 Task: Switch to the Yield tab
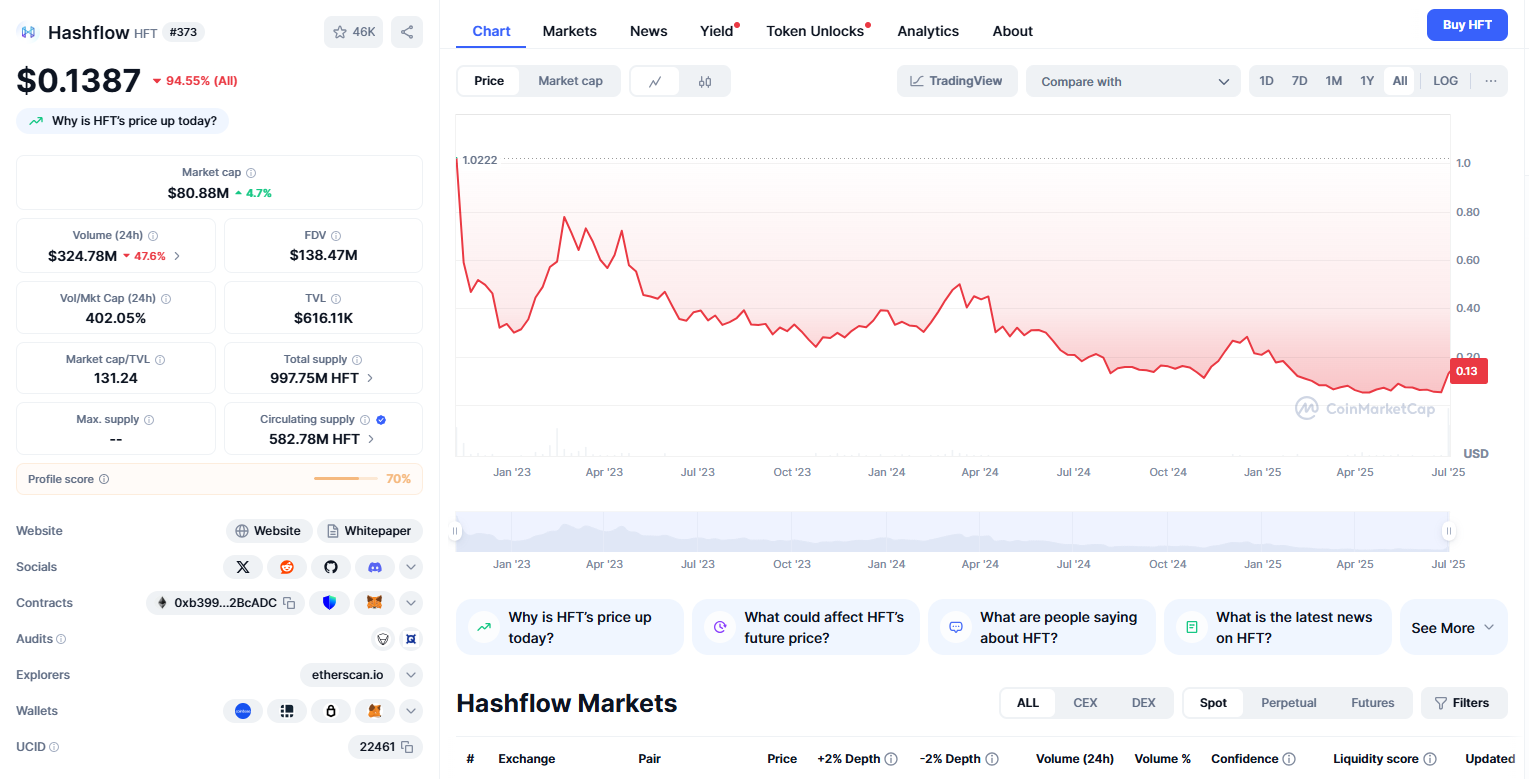pos(717,31)
